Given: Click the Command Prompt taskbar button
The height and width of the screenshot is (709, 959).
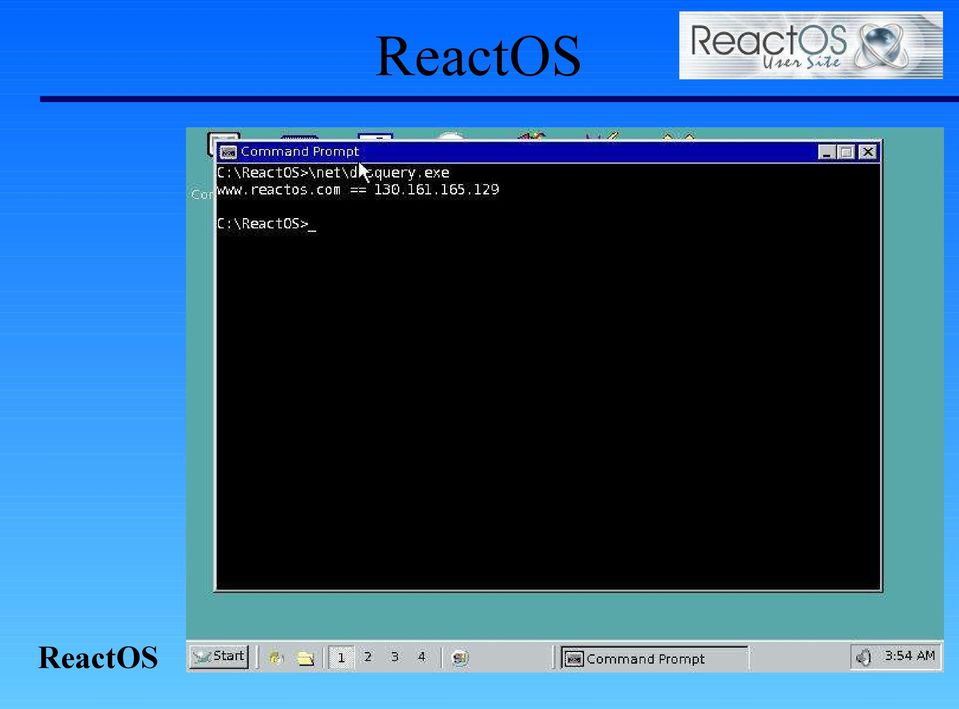Looking at the screenshot, I should pos(654,658).
